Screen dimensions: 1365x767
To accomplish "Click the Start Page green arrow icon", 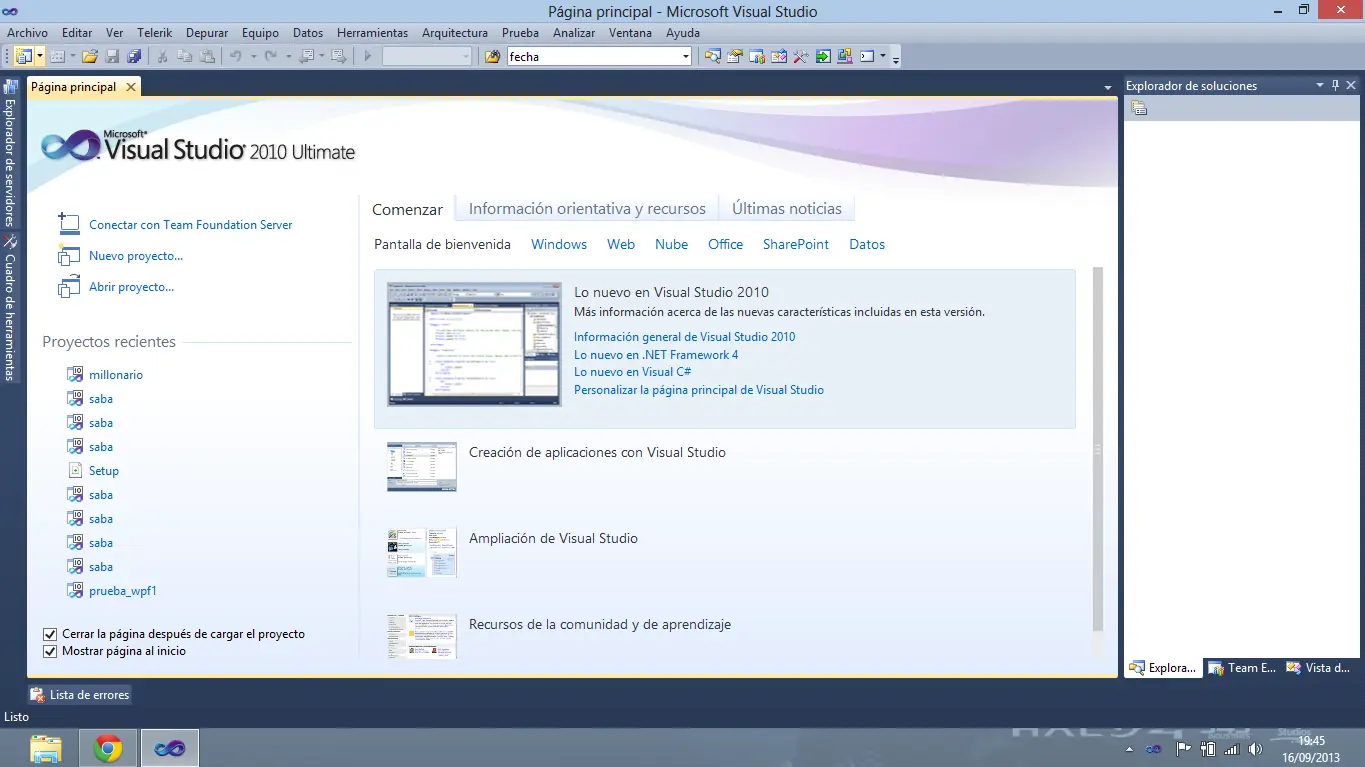I will pos(823,57).
